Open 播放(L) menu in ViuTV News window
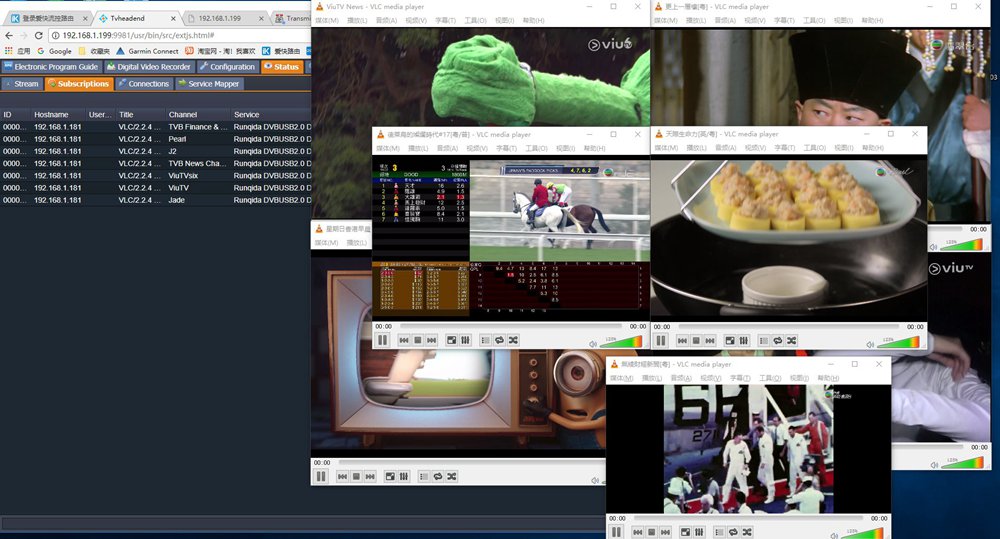This screenshot has height=539, width=1000. click(357, 20)
